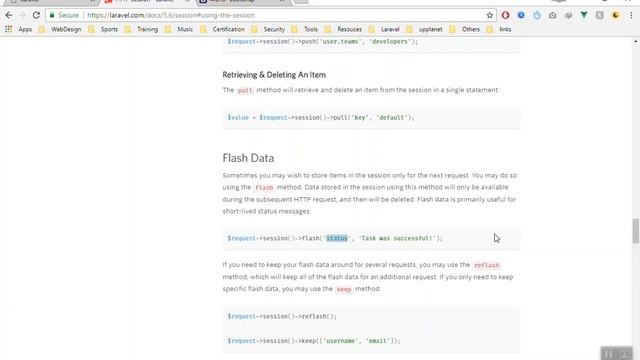Viewport: 640px width, 360px height.
Task: Click the gray cloud extension icon
Action: pos(568,15)
